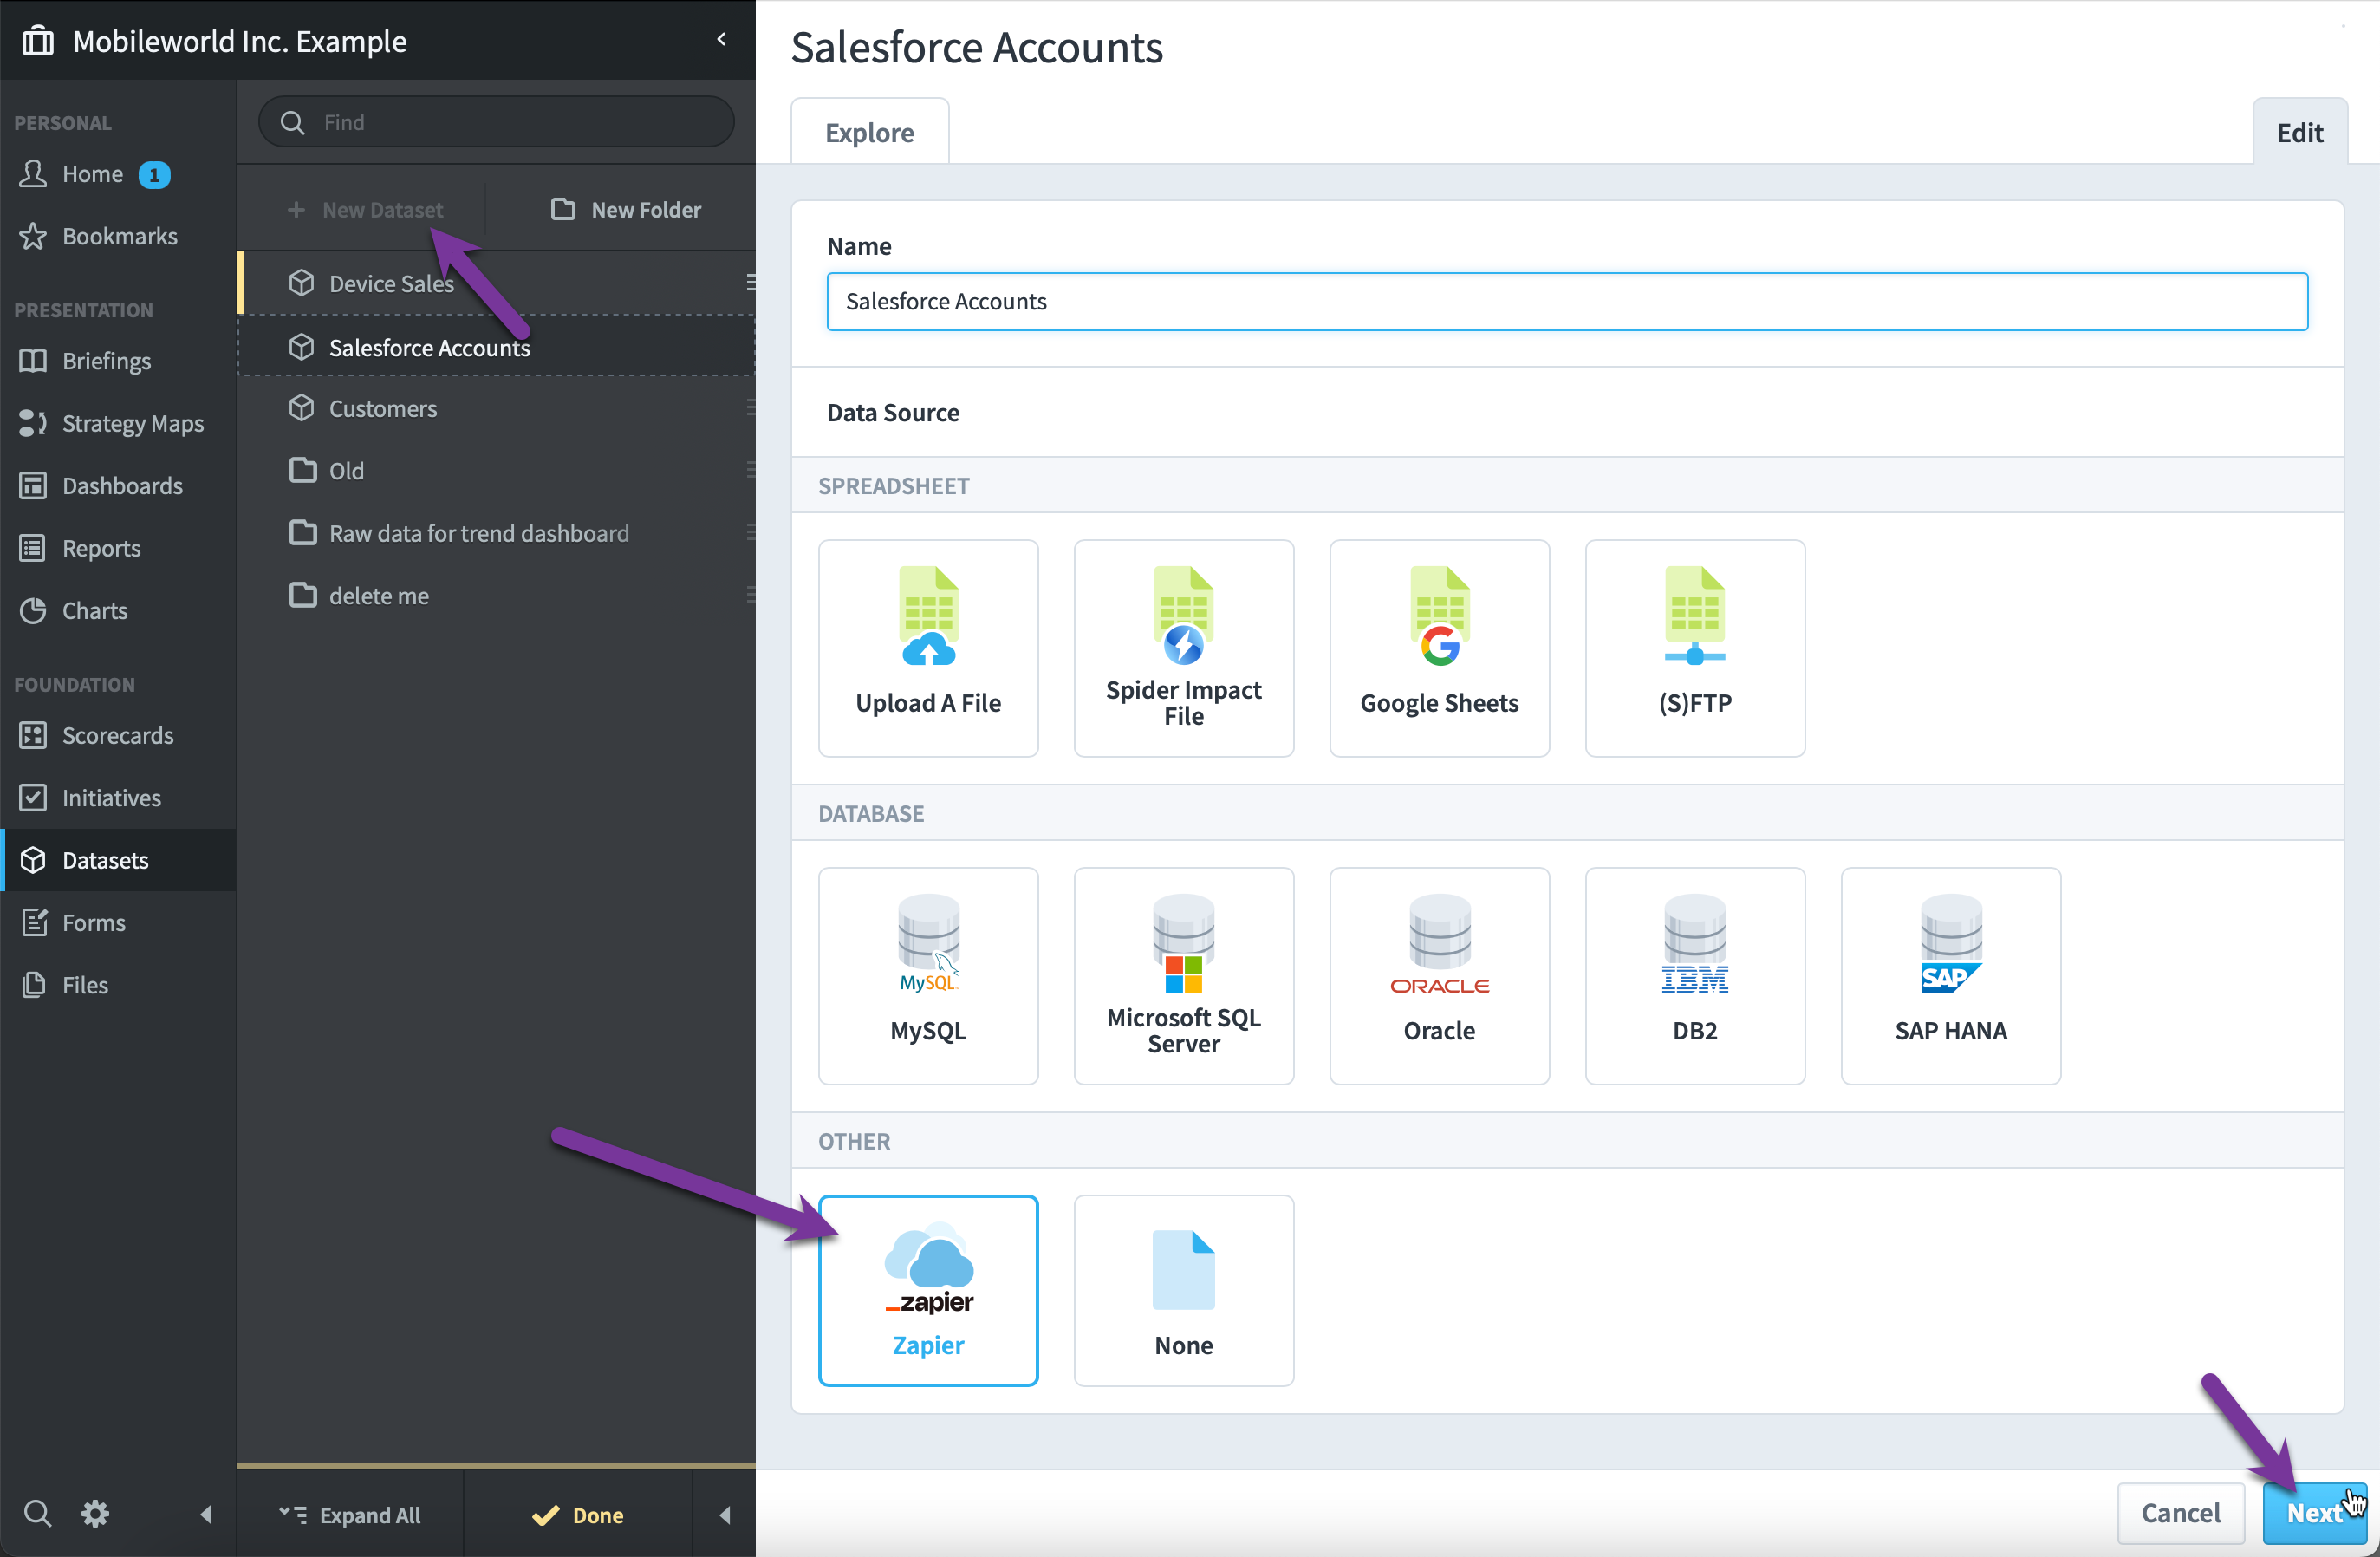Screen dimensions: 2380x1557
Task: Open Scorecards in the sidebar
Action: pos(117,736)
